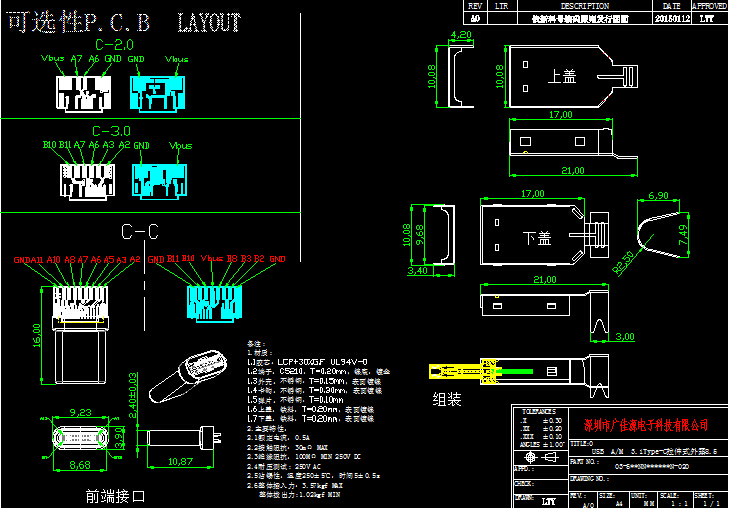Image resolution: width=729 pixels, height=509 pixels.
Task: Click the first-angle projection symbol in title block
Action: (x=540, y=457)
